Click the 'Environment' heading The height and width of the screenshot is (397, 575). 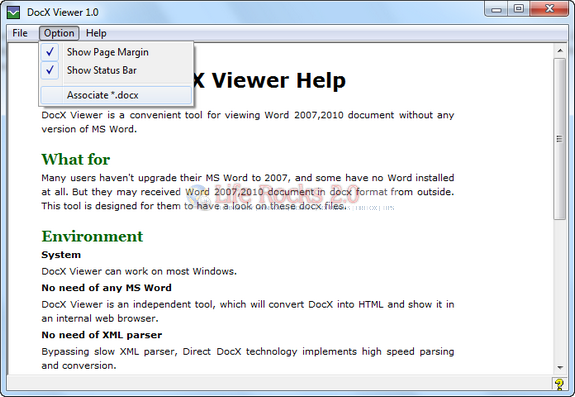(x=92, y=236)
